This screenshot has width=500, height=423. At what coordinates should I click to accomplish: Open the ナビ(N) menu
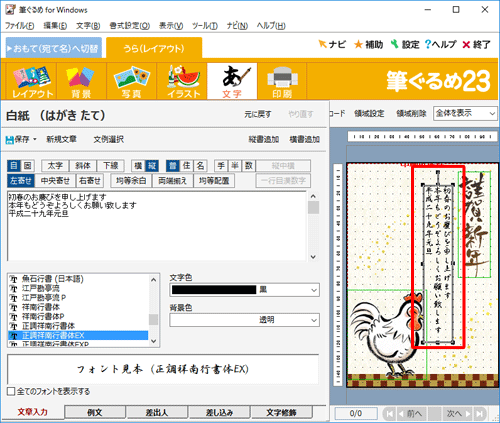(237, 26)
